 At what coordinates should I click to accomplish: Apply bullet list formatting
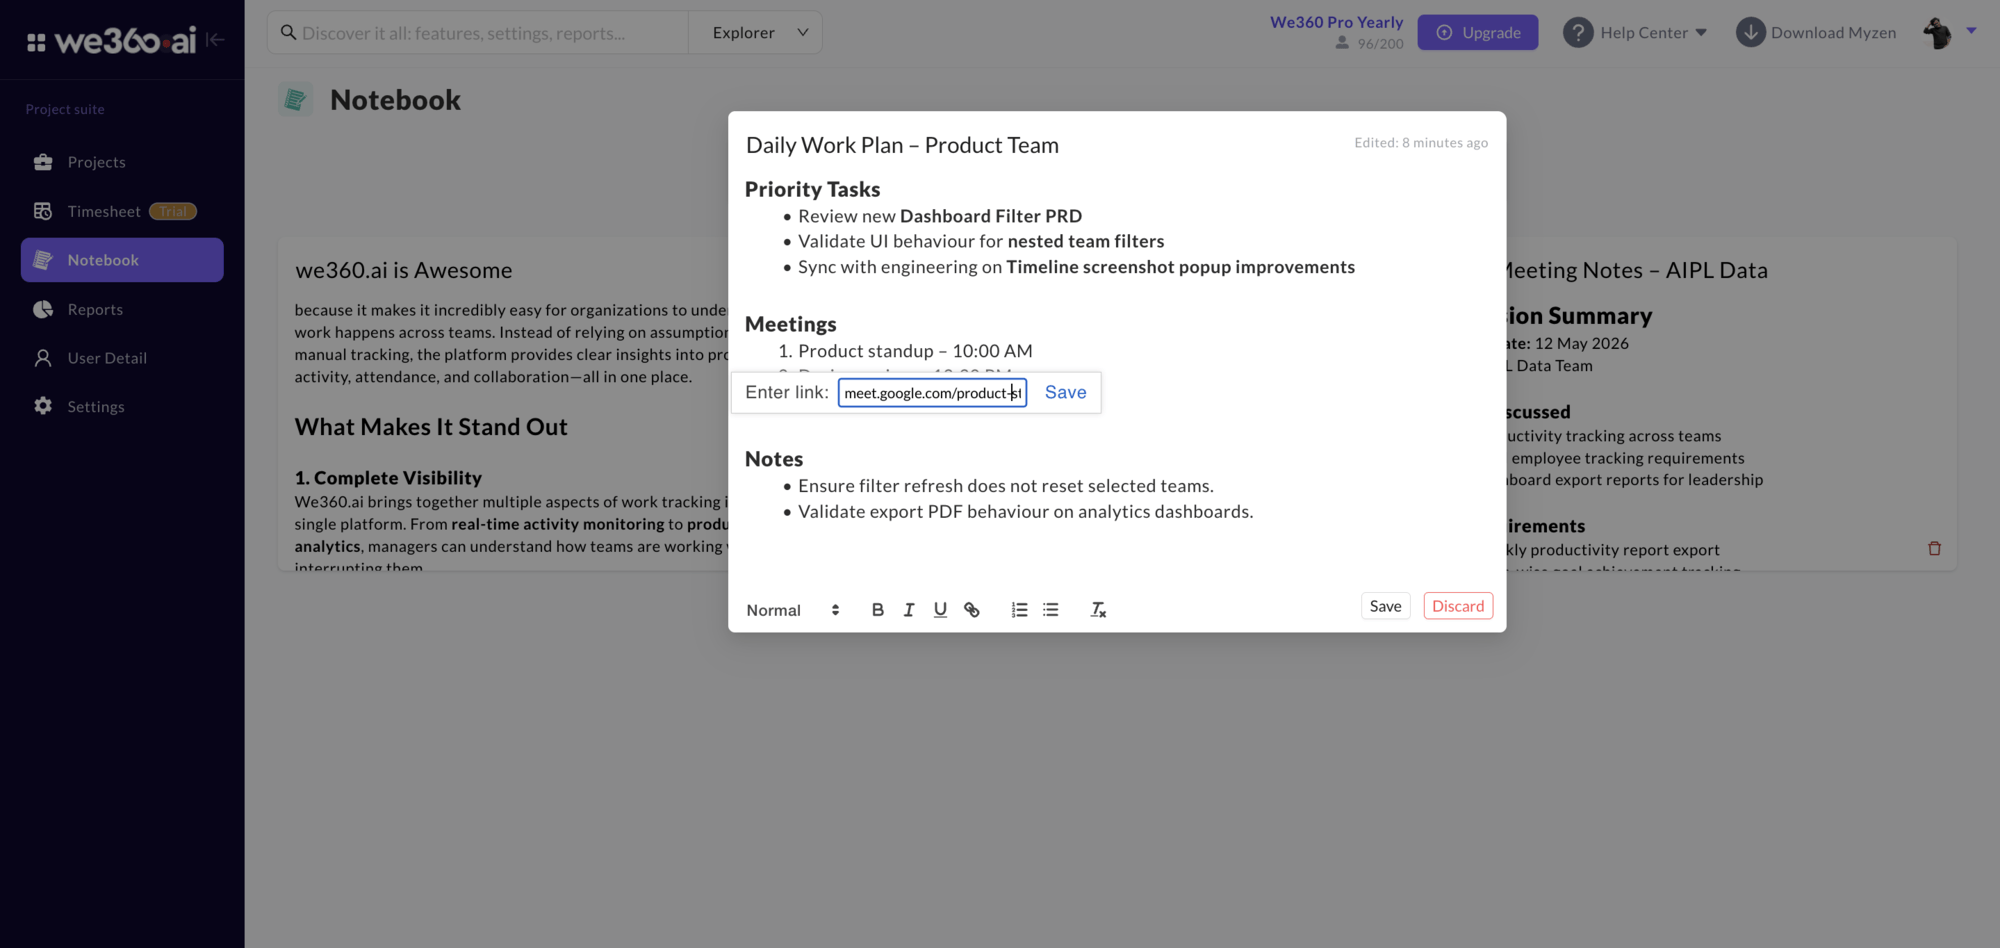(1050, 609)
